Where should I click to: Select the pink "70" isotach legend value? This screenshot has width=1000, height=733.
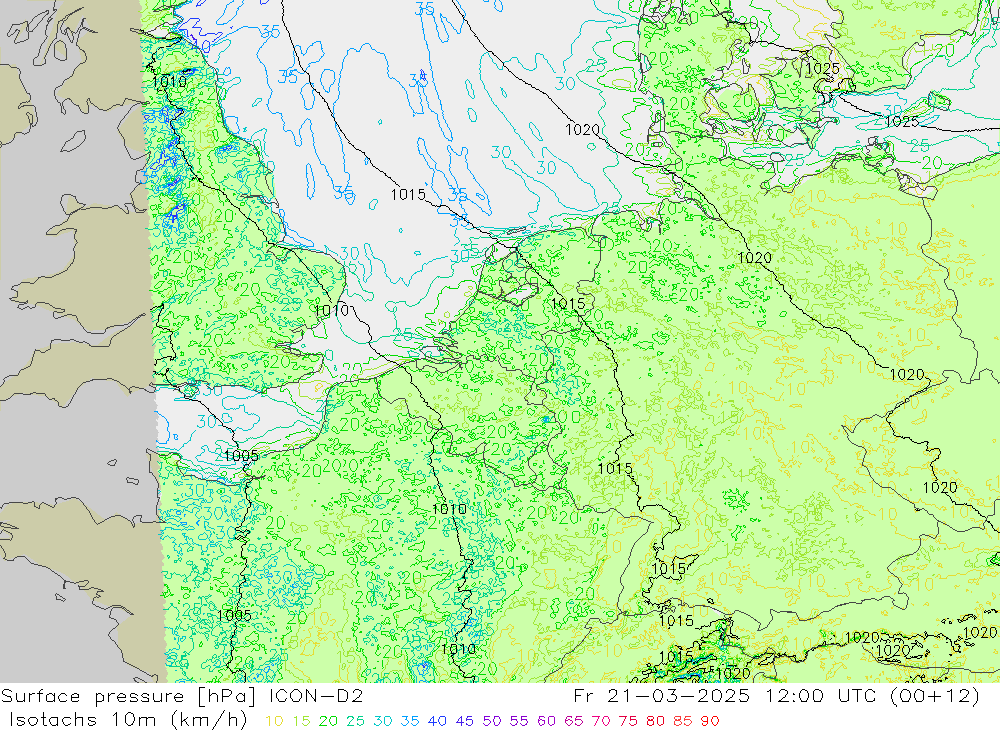tap(601, 721)
